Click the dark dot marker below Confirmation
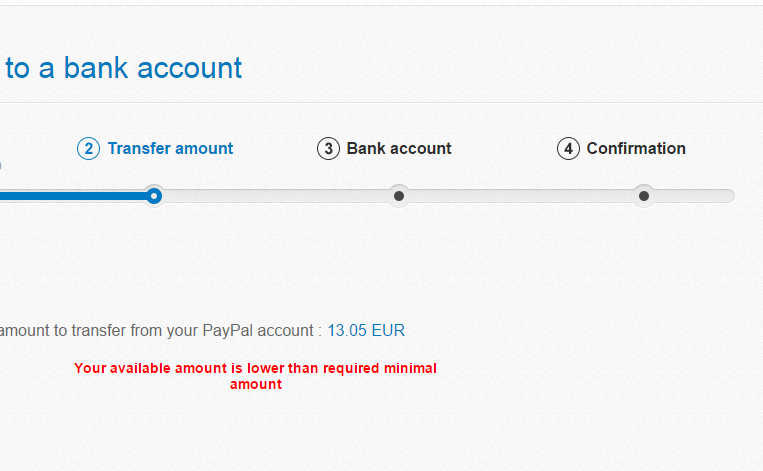763x471 pixels. [644, 196]
